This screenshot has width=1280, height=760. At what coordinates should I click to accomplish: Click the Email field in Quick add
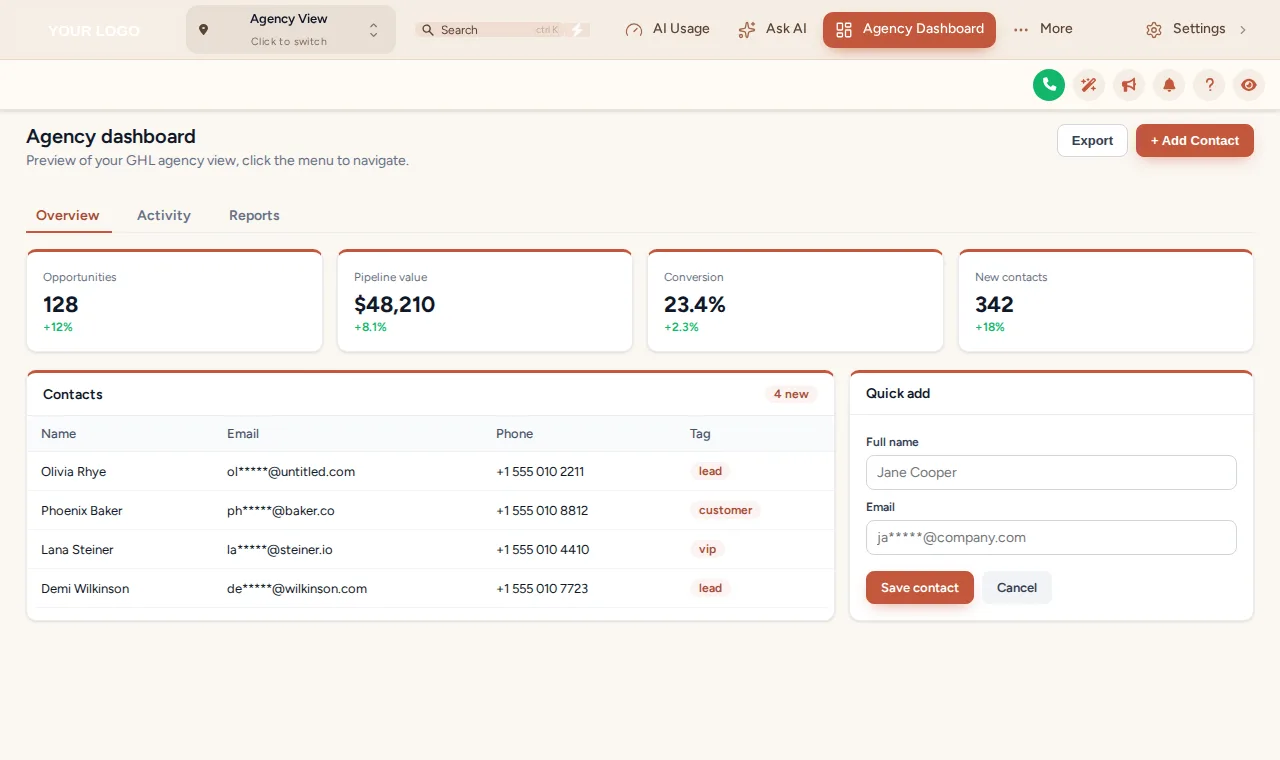[1051, 537]
